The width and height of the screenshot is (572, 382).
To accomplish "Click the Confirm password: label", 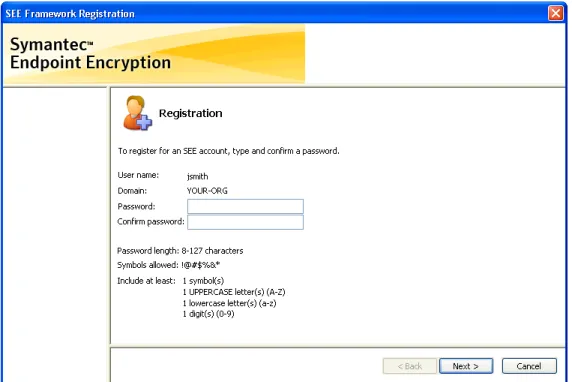I will tap(151, 222).
